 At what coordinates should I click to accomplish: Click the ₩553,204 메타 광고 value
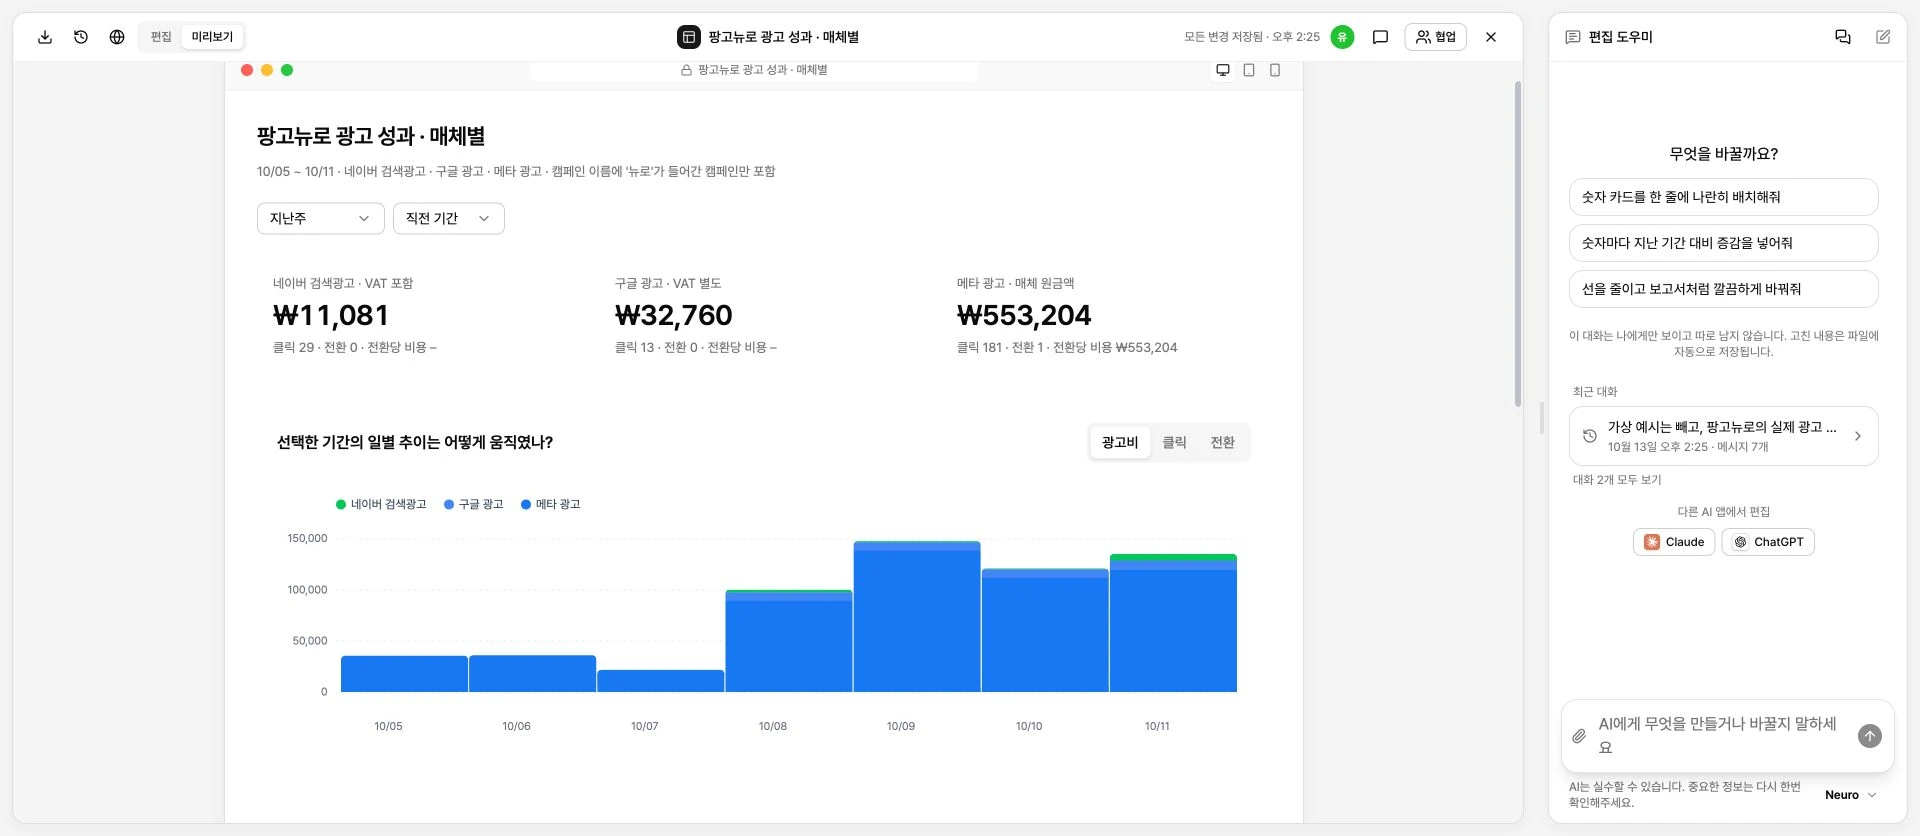(x=1024, y=316)
